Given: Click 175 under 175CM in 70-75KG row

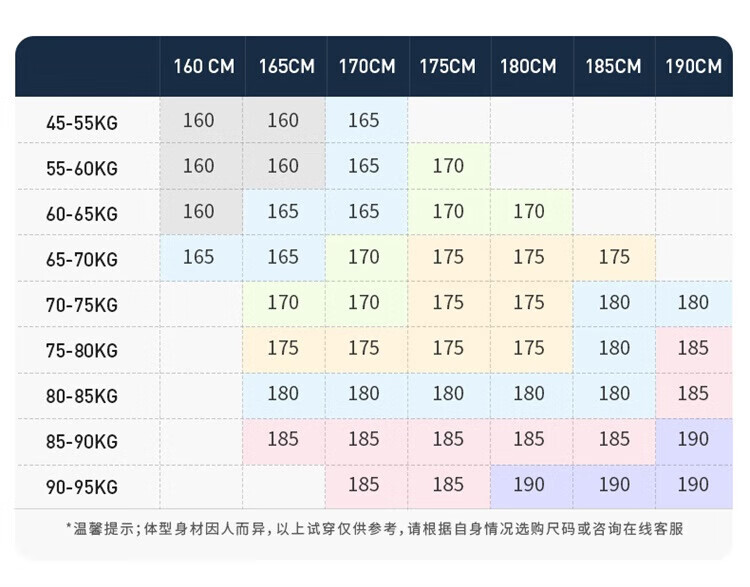Looking at the screenshot, I should click(x=448, y=302).
